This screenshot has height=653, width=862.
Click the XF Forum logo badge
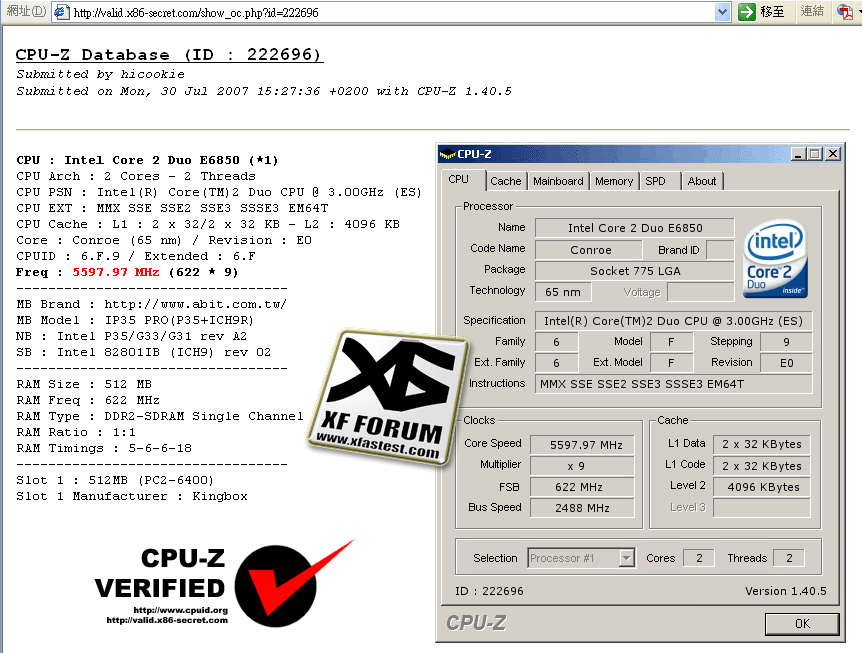click(x=388, y=399)
